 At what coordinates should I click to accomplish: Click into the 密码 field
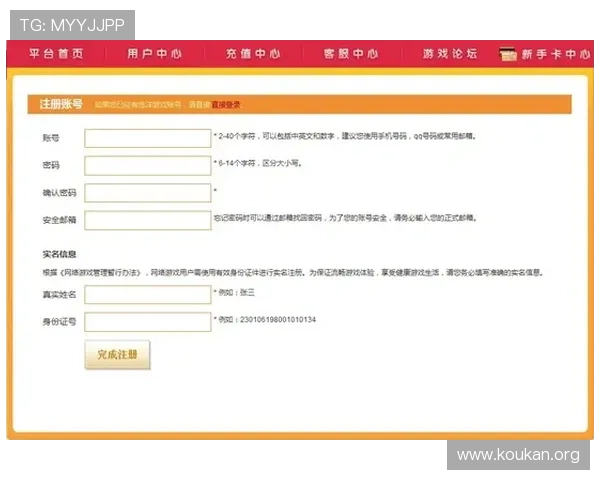pyautogui.click(x=148, y=165)
